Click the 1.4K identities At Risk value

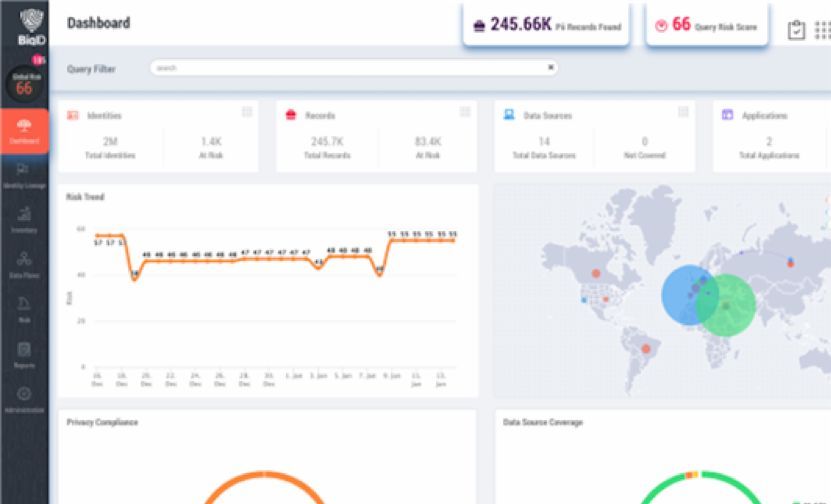(211, 142)
